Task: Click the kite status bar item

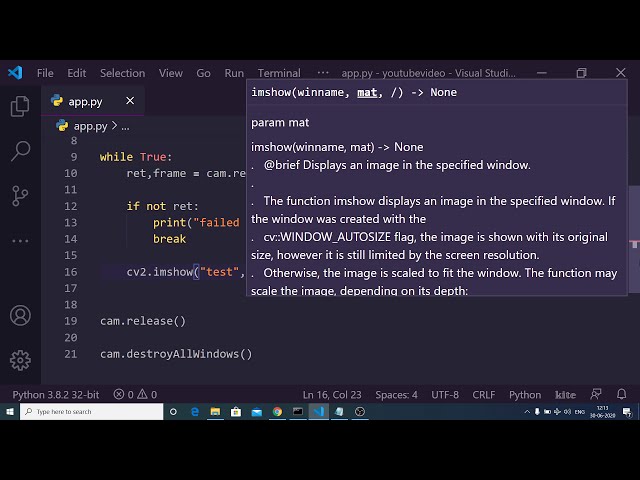Action: point(565,395)
